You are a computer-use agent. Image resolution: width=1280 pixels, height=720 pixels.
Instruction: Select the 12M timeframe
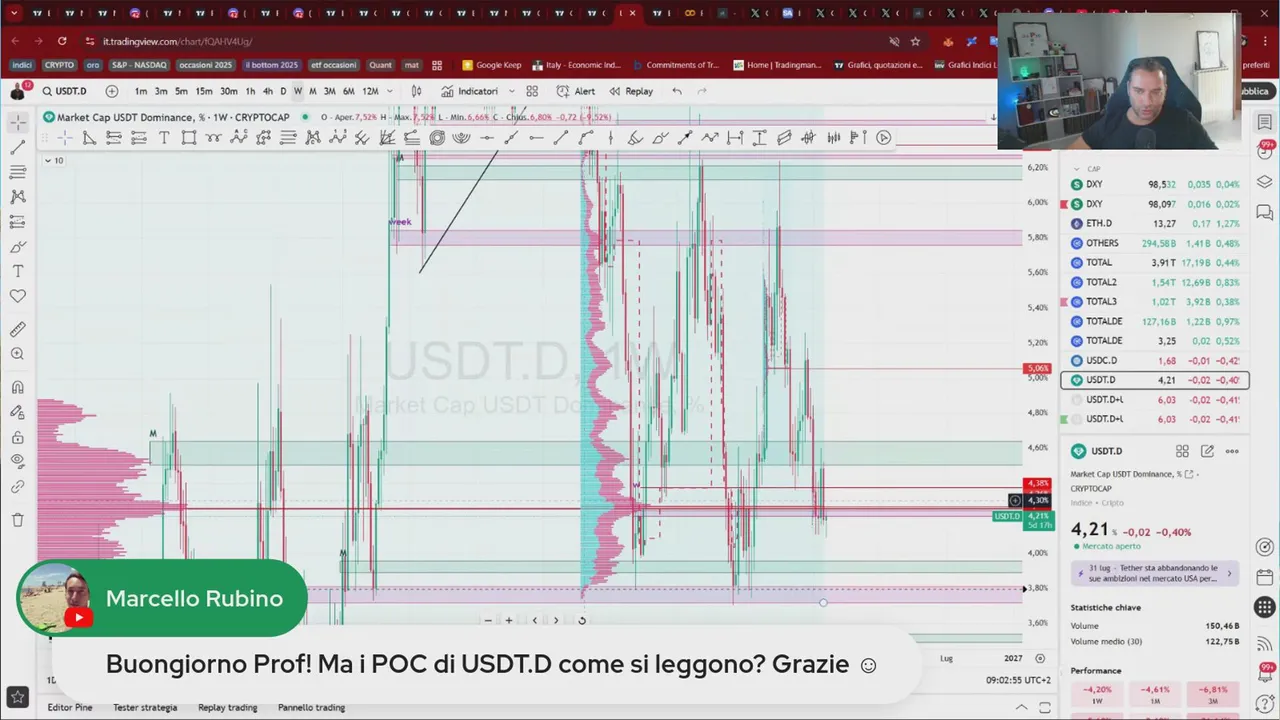pos(370,91)
